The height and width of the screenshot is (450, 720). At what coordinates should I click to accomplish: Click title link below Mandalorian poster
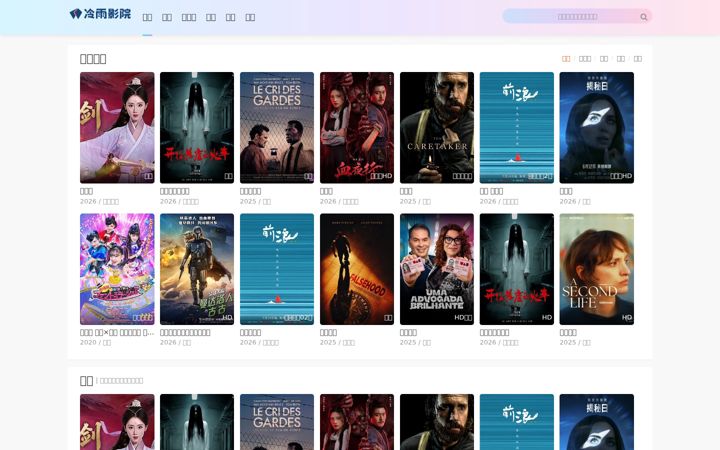[x=185, y=332]
